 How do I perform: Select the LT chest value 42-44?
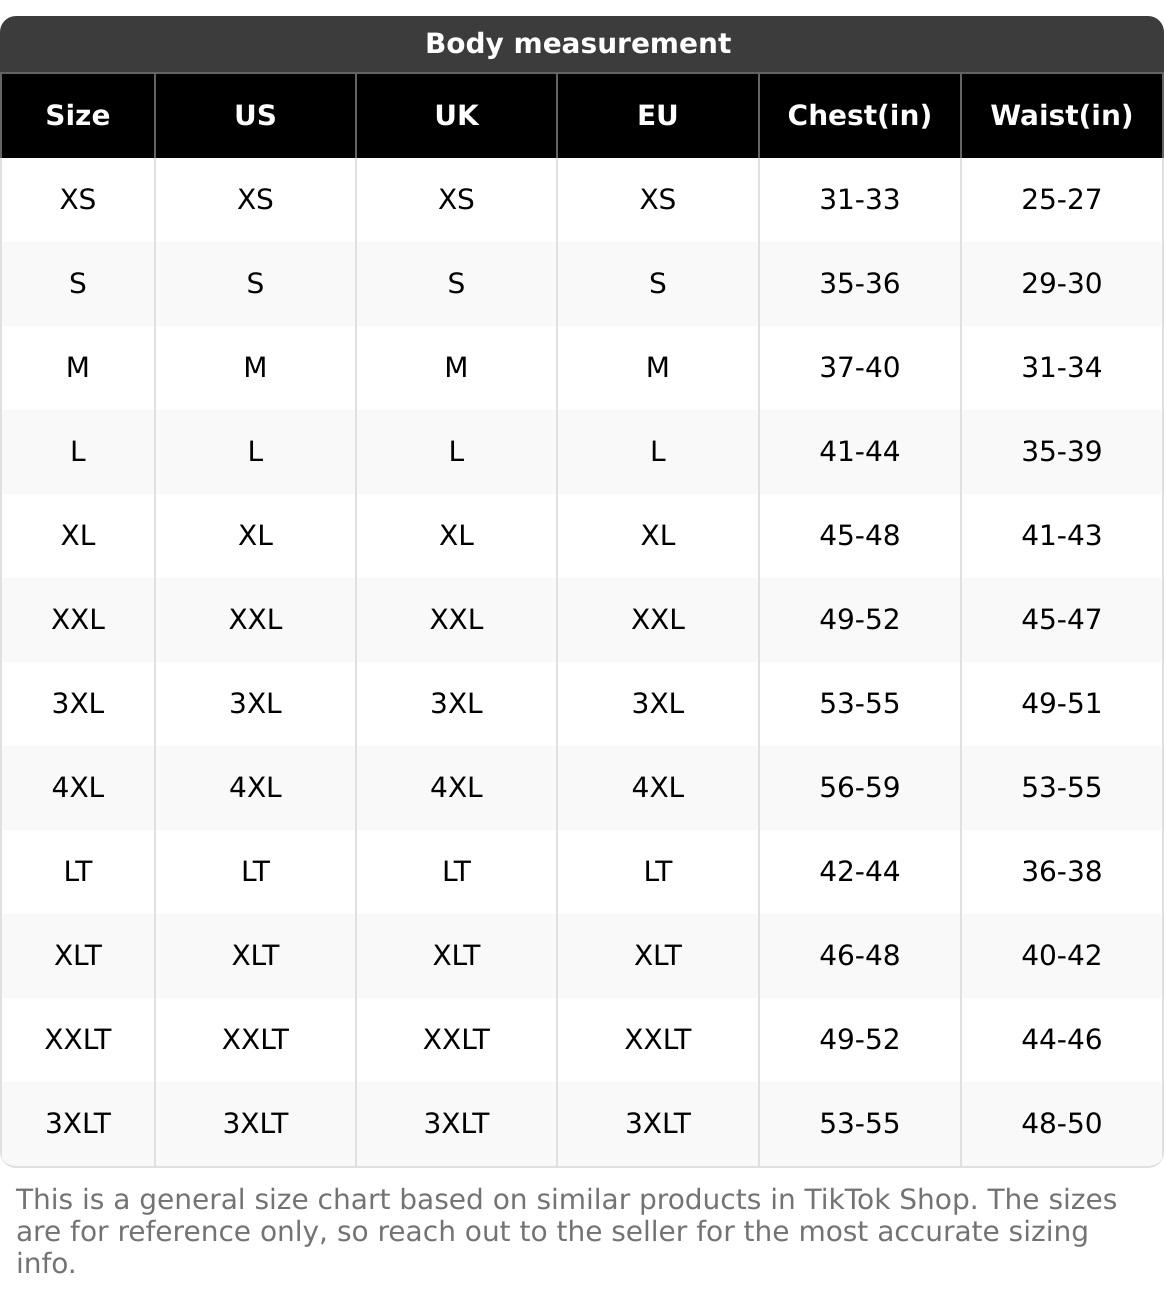point(859,872)
